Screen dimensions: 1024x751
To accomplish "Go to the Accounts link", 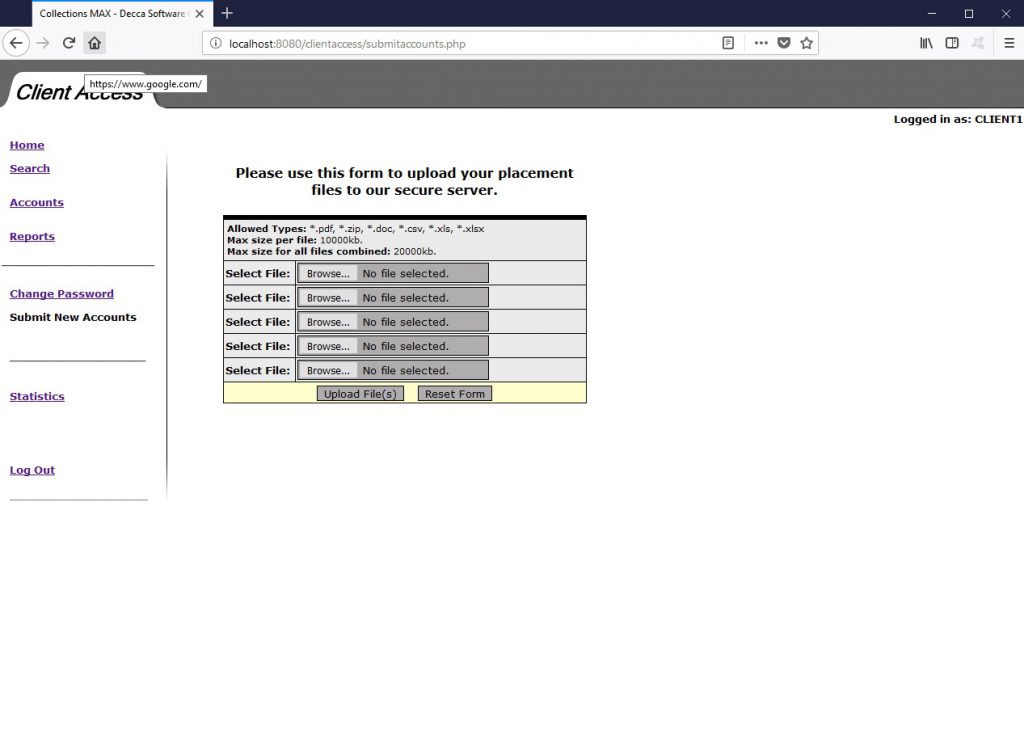I will 37,202.
